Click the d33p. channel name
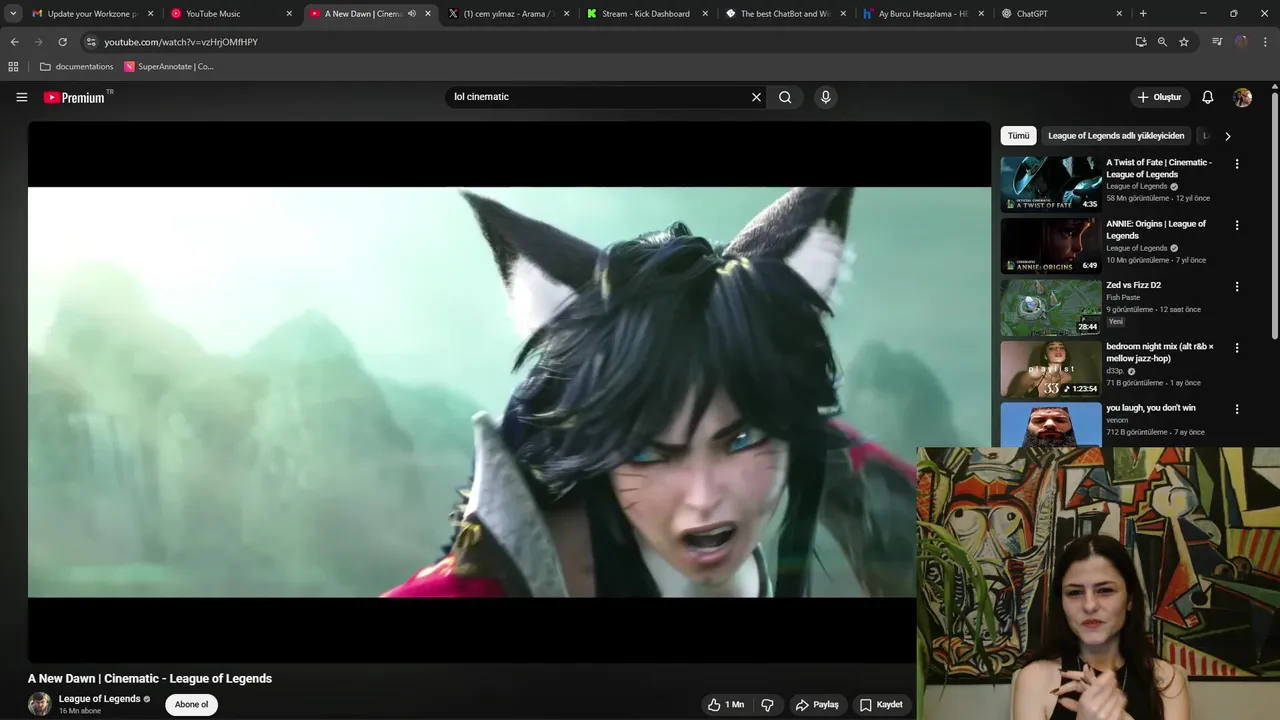The width and height of the screenshot is (1280, 720). (1115, 371)
